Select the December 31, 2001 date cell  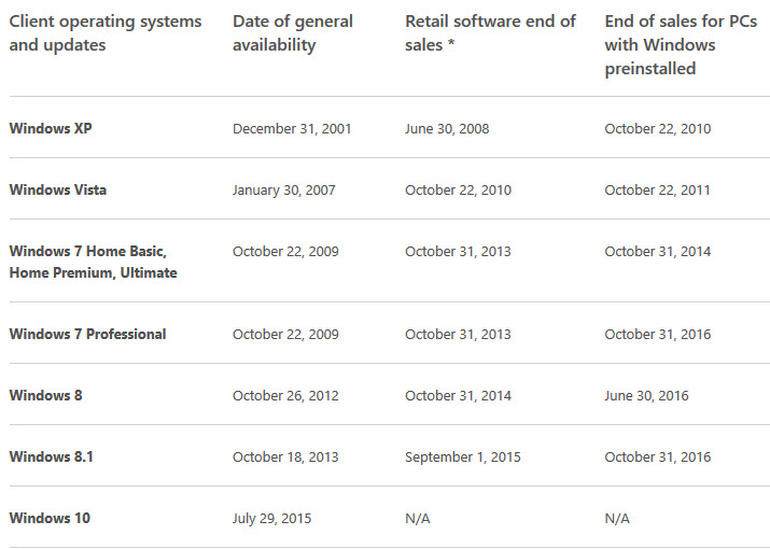(292, 129)
